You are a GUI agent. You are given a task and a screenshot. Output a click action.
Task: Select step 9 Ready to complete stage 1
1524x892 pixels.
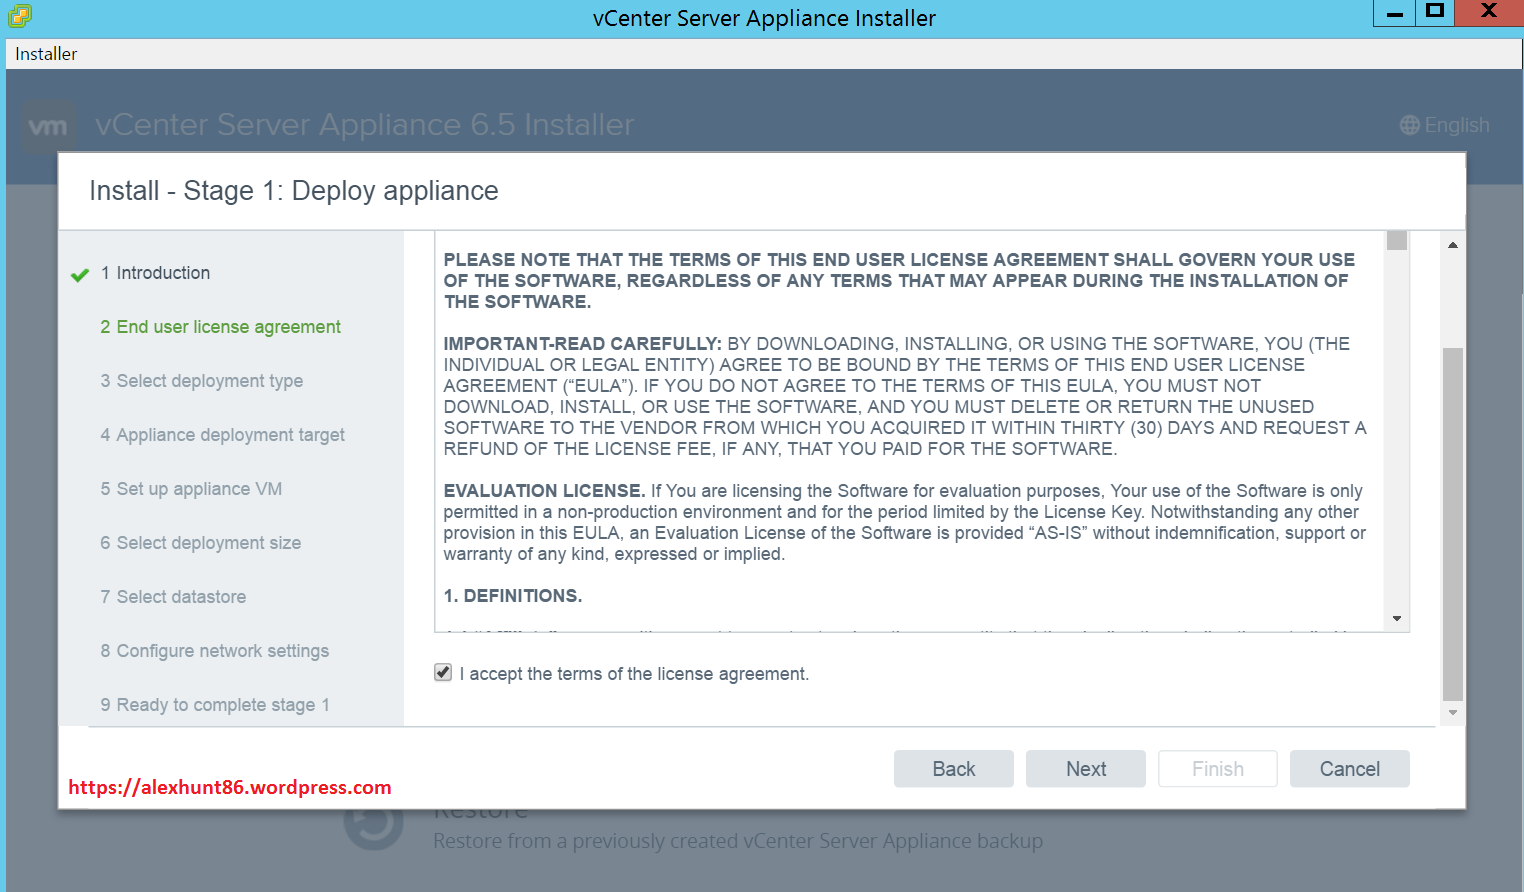pyautogui.click(x=214, y=705)
